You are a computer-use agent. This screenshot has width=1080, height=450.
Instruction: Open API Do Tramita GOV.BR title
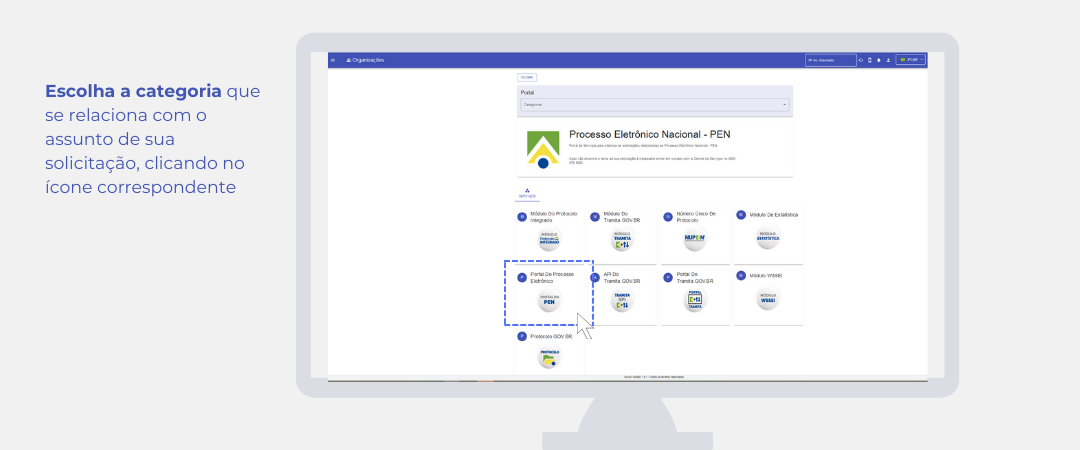pos(622,277)
